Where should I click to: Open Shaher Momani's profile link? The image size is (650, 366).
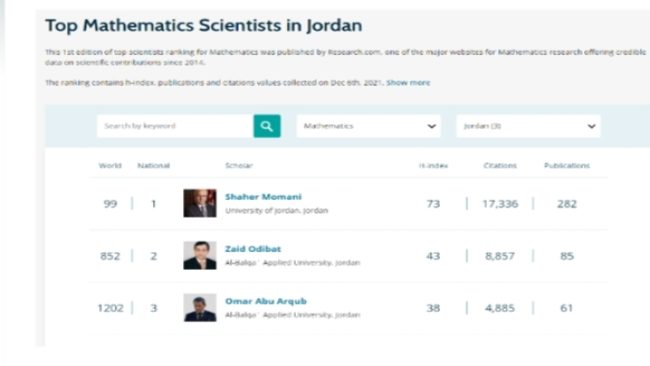pyautogui.click(x=263, y=197)
